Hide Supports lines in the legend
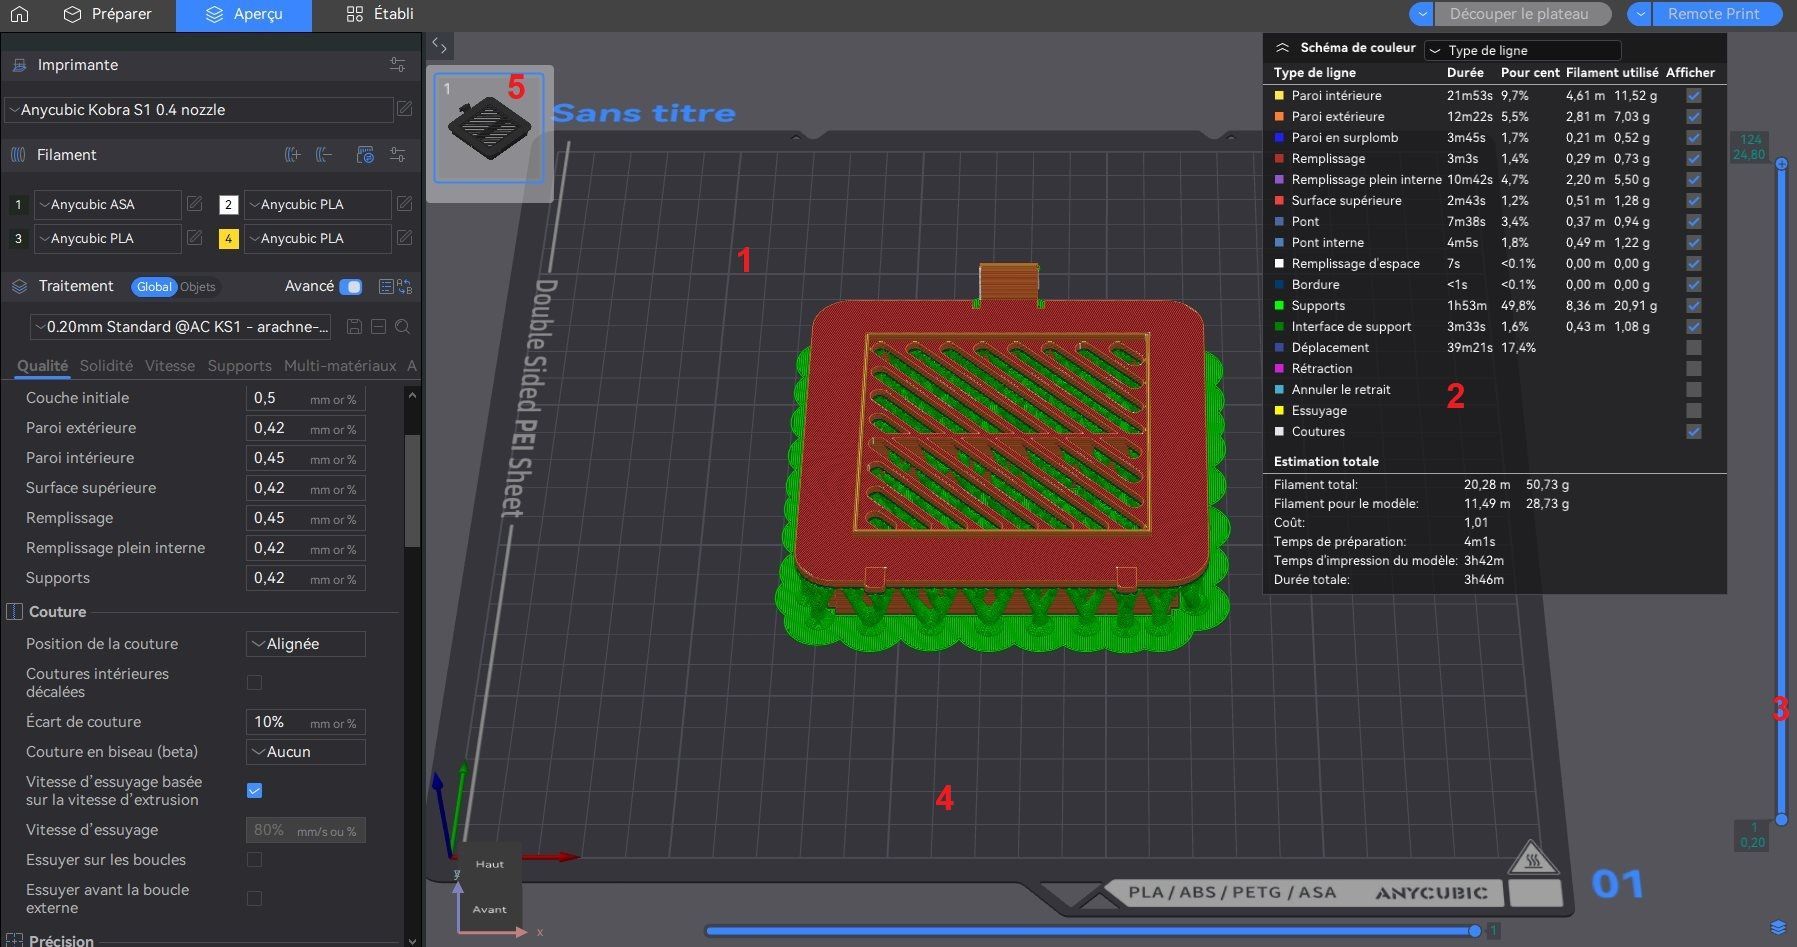Image resolution: width=1797 pixels, height=947 pixels. click(x=1693, y=306)
